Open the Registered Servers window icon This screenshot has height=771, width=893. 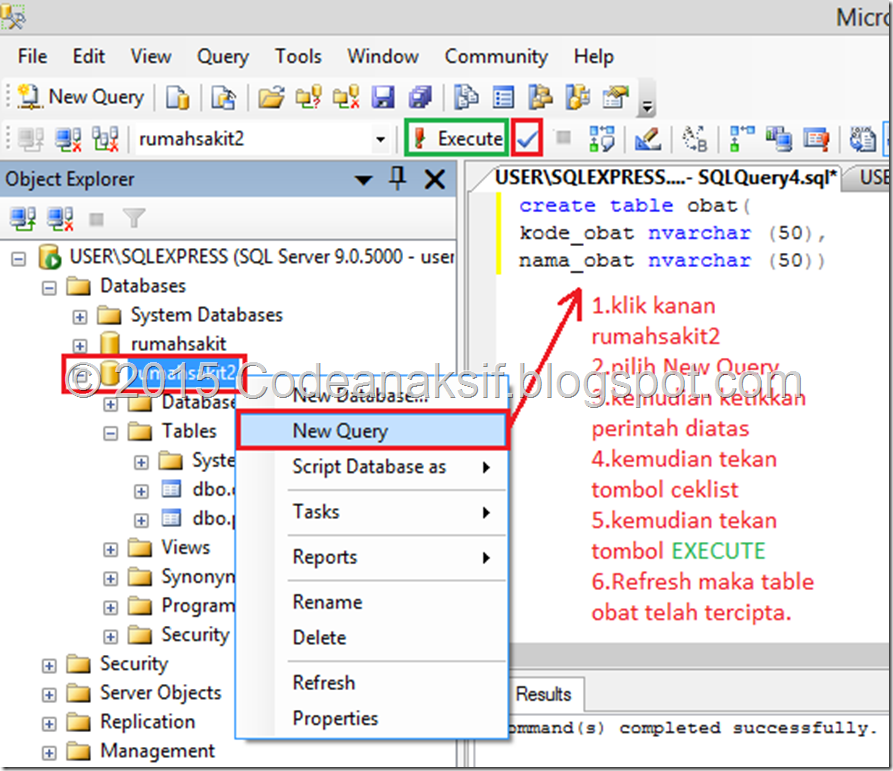[x=466, y=97]
